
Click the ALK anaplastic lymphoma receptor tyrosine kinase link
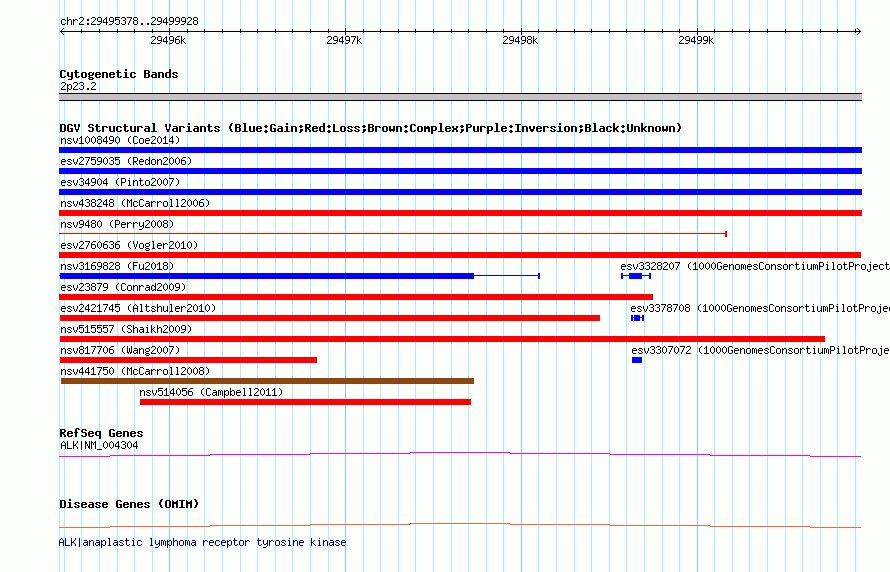pos(202,542)
